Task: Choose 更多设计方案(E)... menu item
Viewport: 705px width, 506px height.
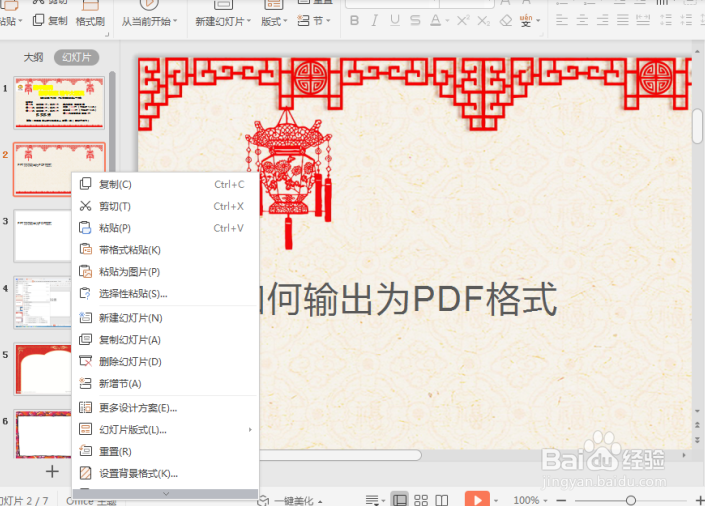Action: click(165, 408)
